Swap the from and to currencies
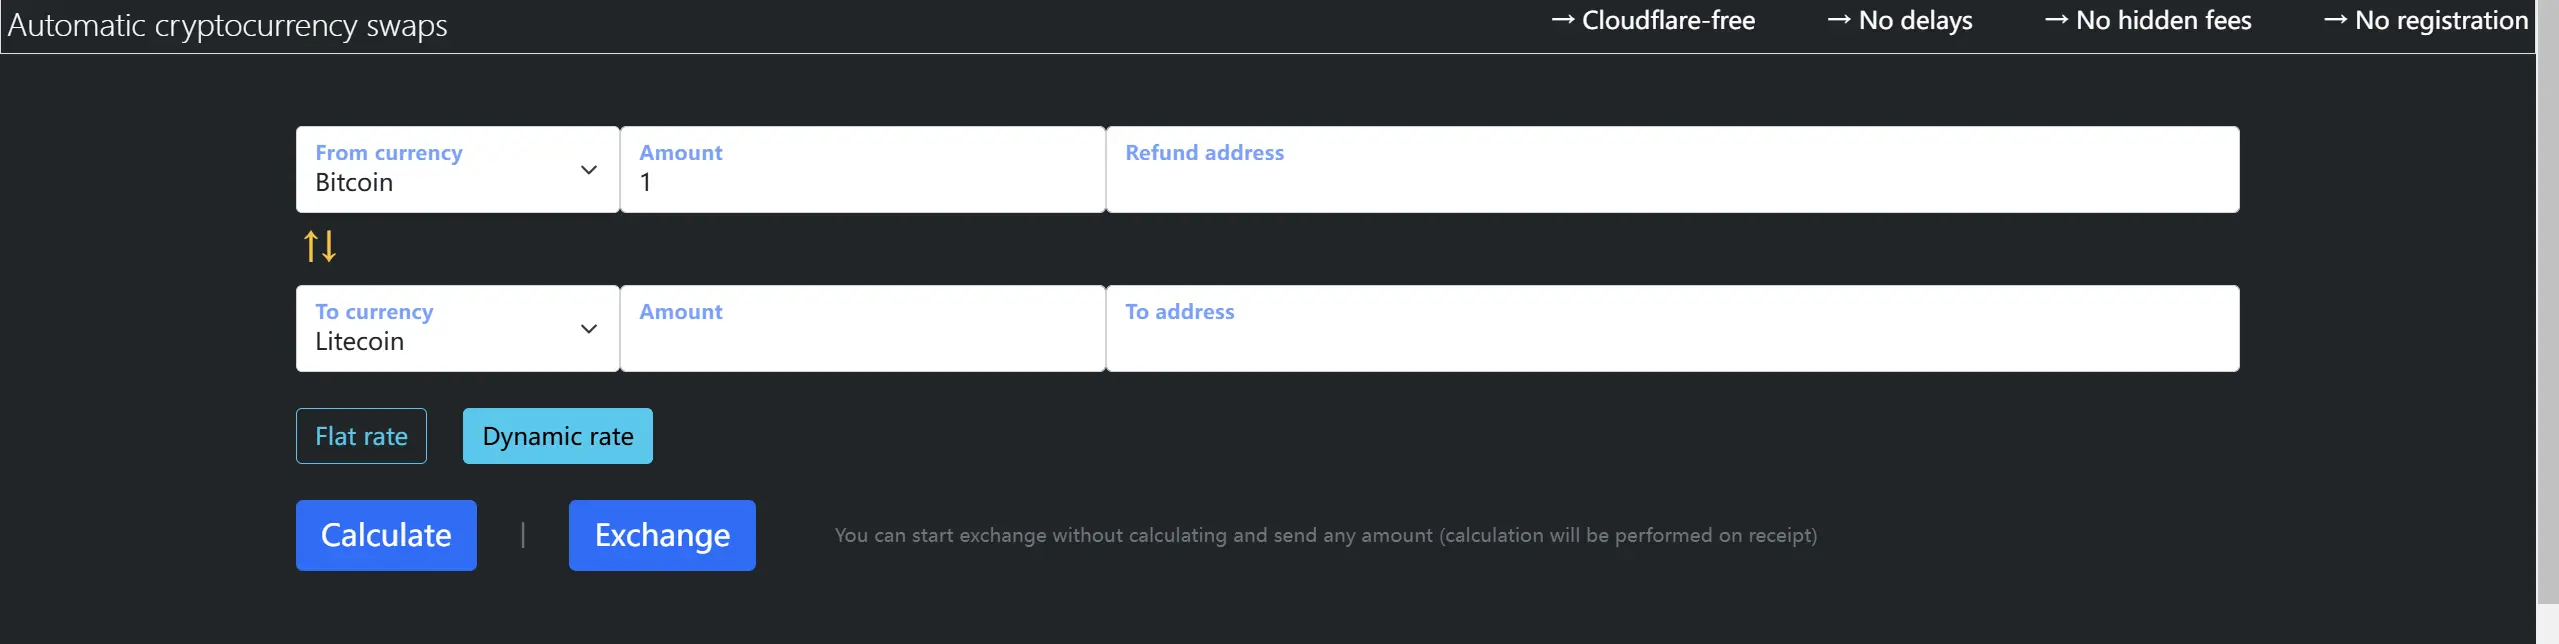2559x644 pixels. pos(320,246)
